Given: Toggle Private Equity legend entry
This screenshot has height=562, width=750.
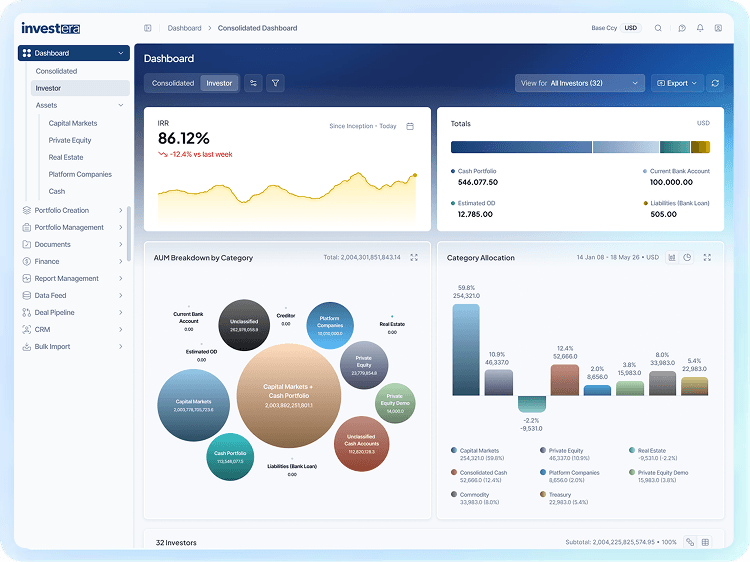Looking at the screenshot, I should coord(564,454).
